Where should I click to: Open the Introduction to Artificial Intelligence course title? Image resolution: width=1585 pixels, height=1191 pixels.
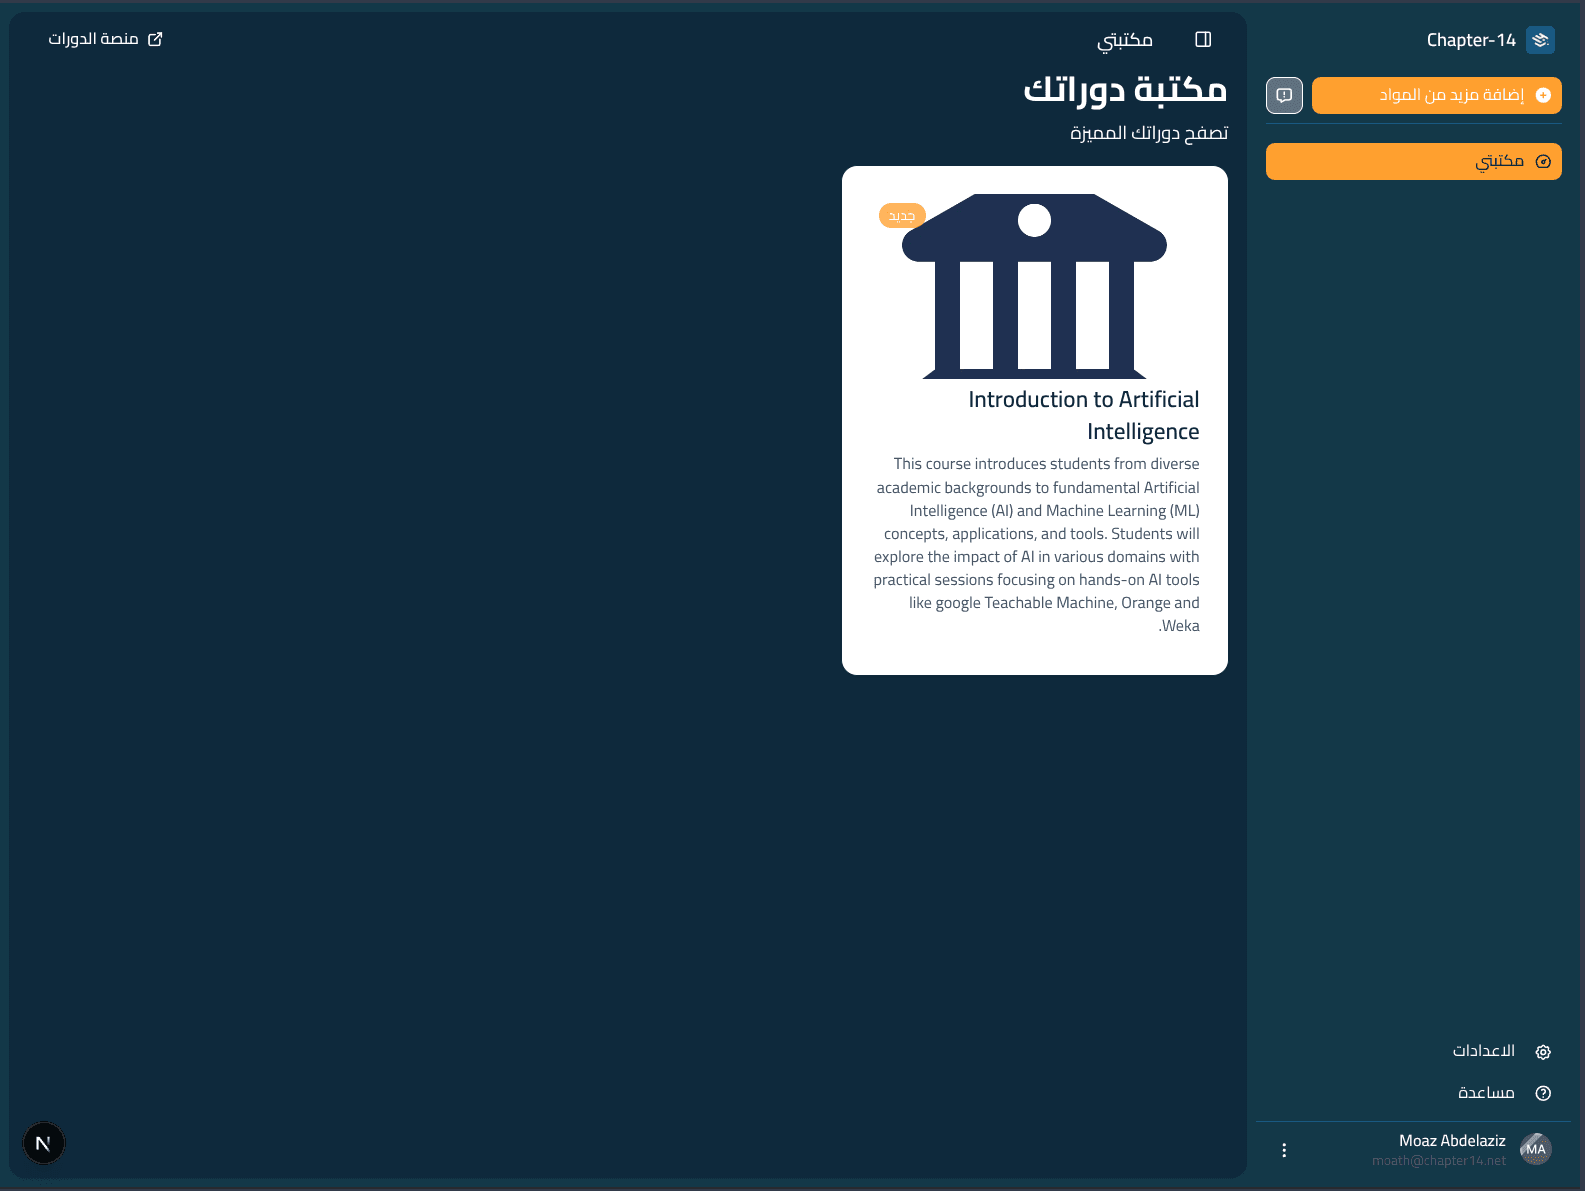1084,415
